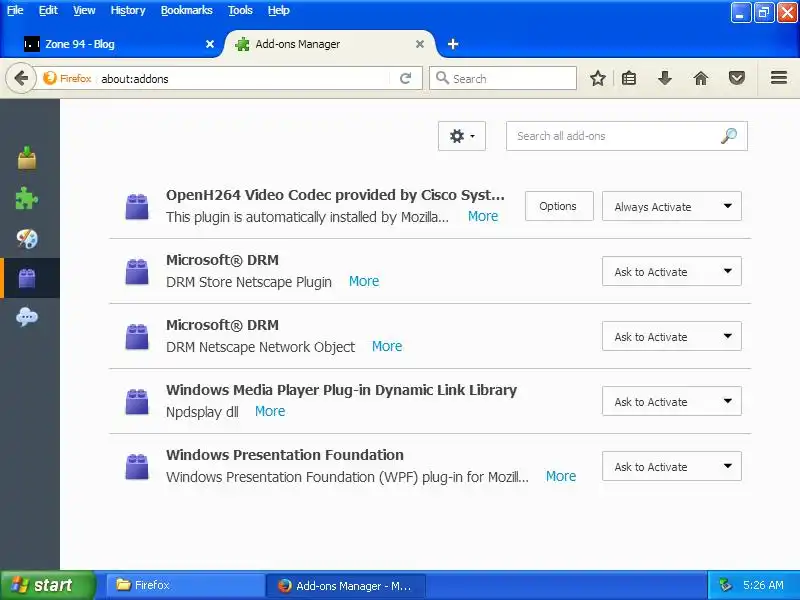Open the File menu

coord(15,10)
